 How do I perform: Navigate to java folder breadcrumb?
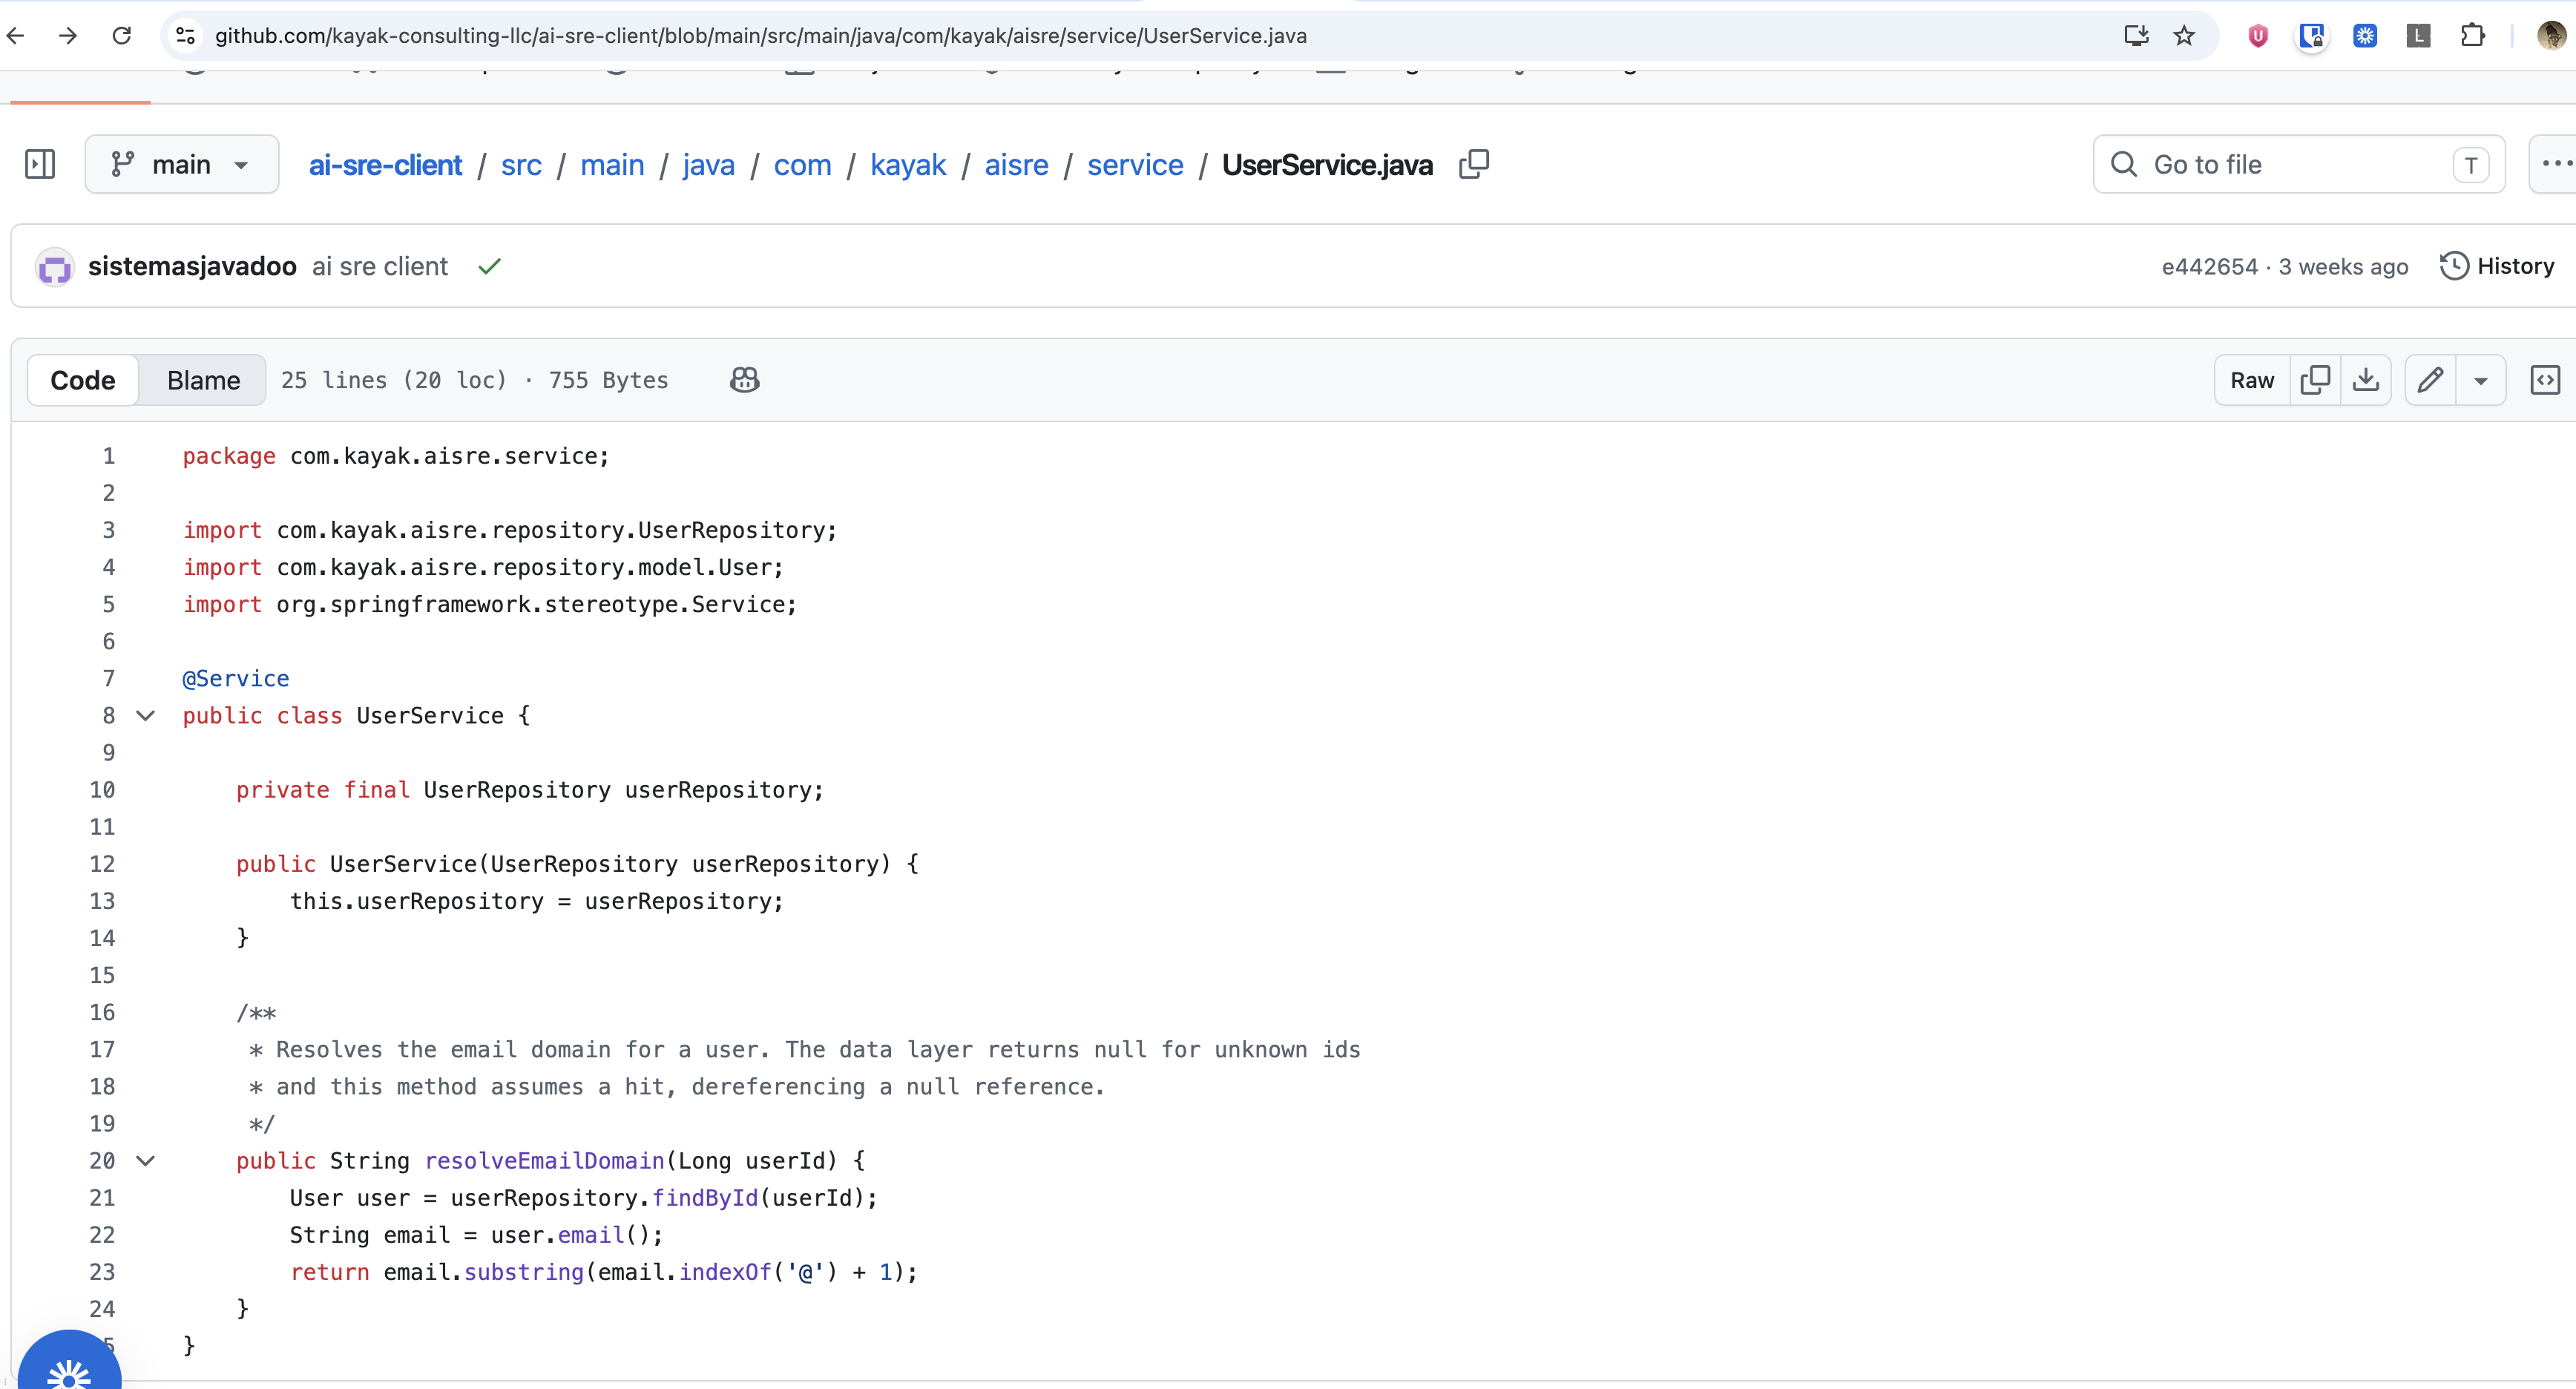[709, 164]
